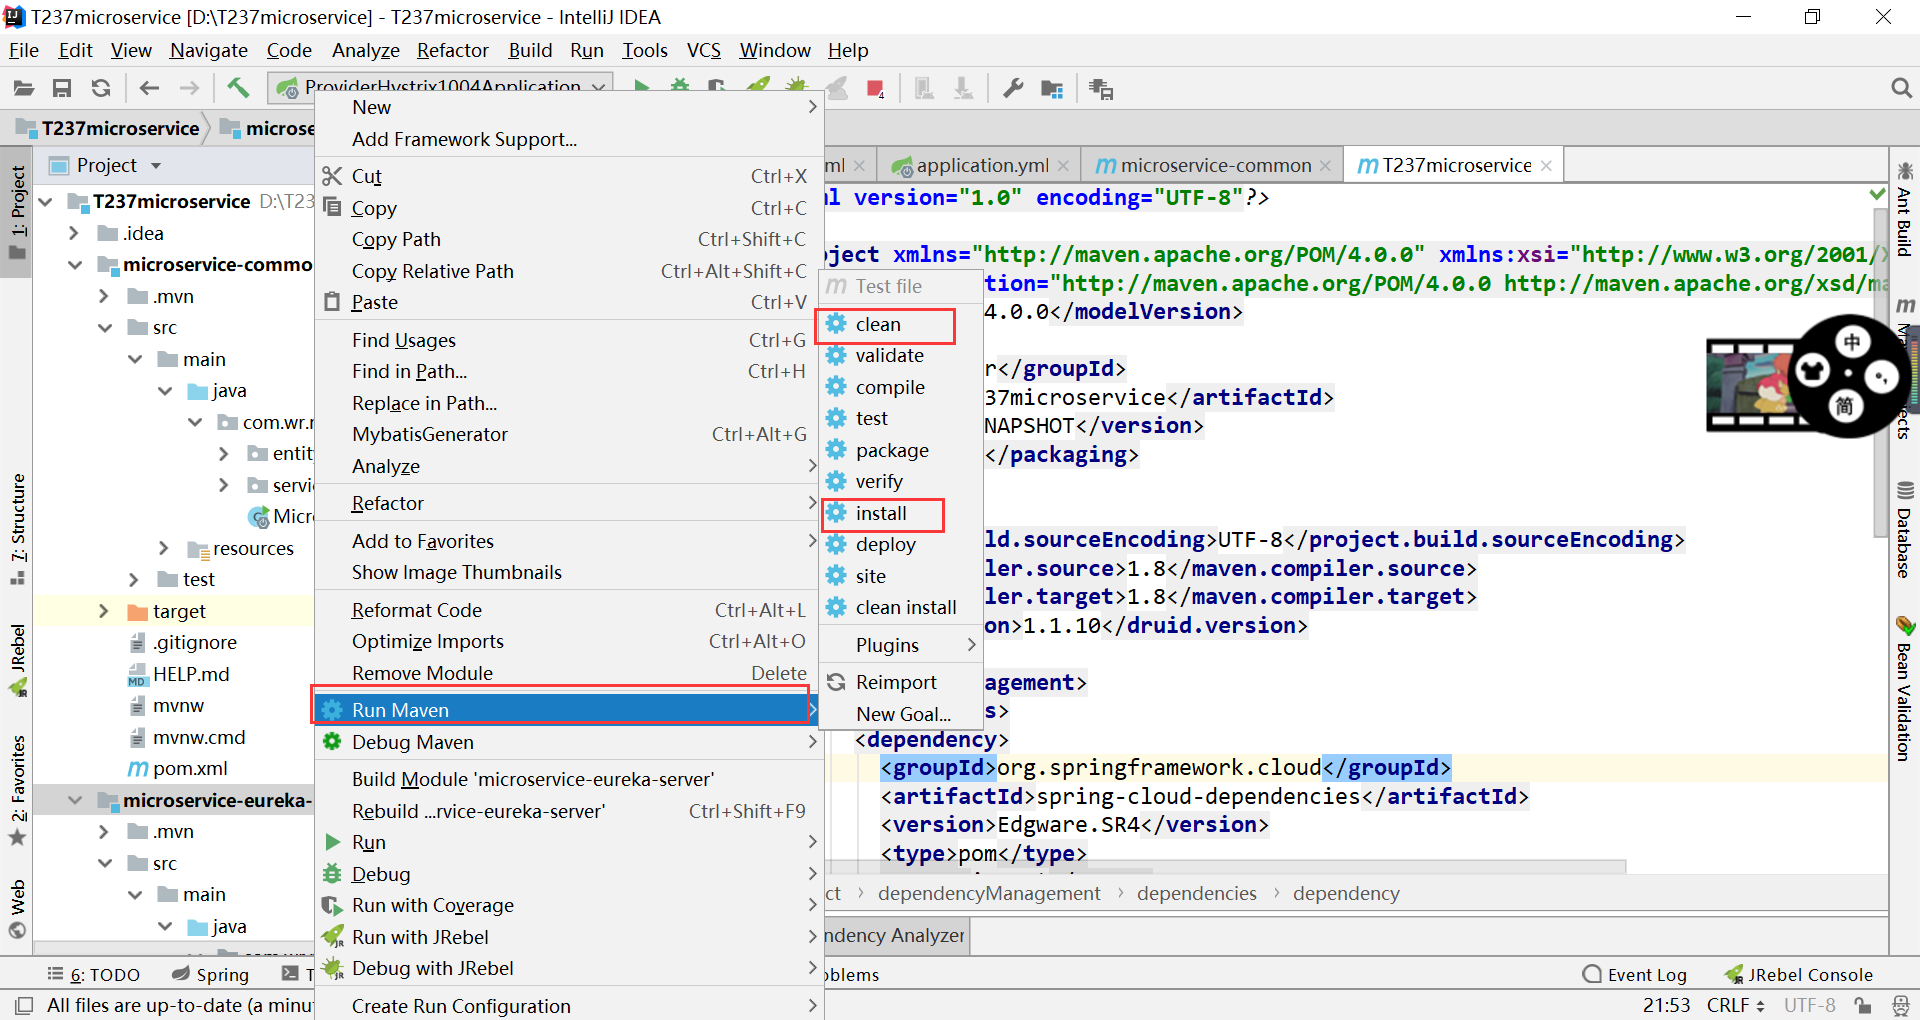This screenshot has height=1020, width=1920.
Task: Open the Event Log
Action: pyautogui.click(x=1635, y=974)
